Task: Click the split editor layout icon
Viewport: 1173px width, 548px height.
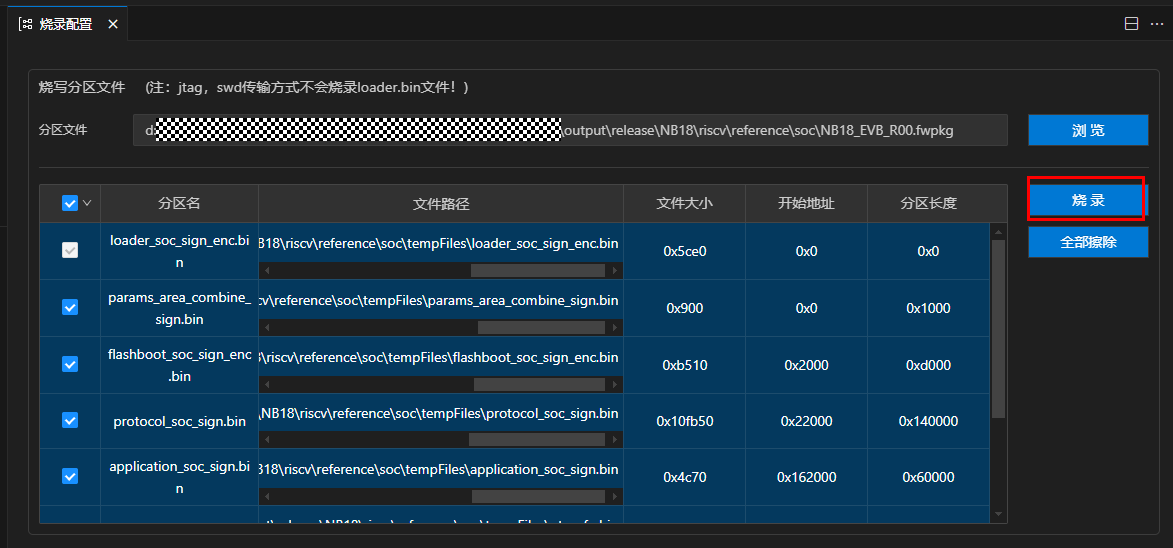Action: [x=1131, y=24]
